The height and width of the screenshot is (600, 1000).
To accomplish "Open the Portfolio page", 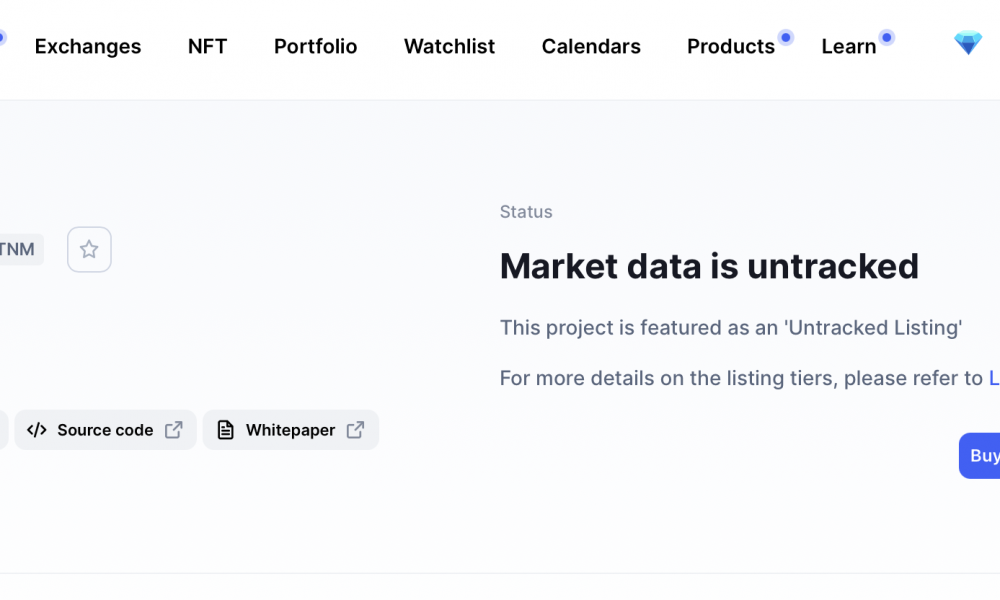I will click(x=316, y=47).
